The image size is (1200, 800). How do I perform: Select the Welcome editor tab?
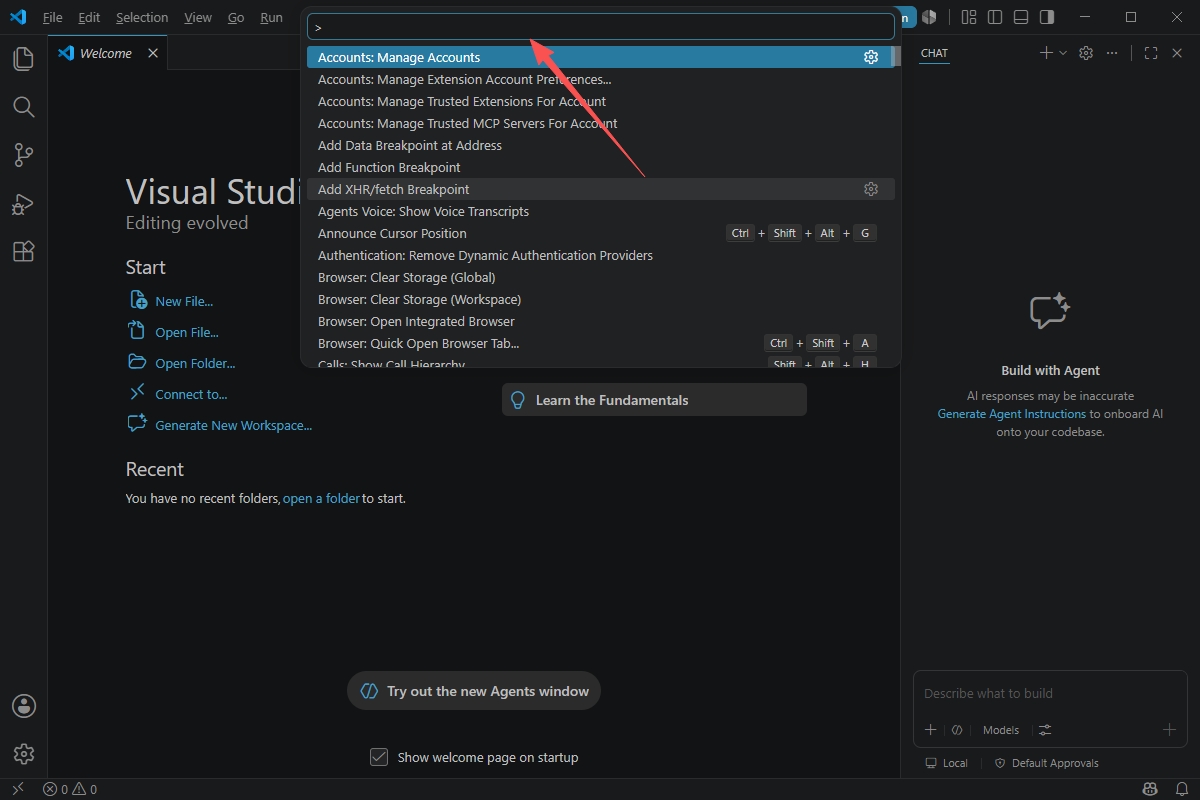coord(108,53)
